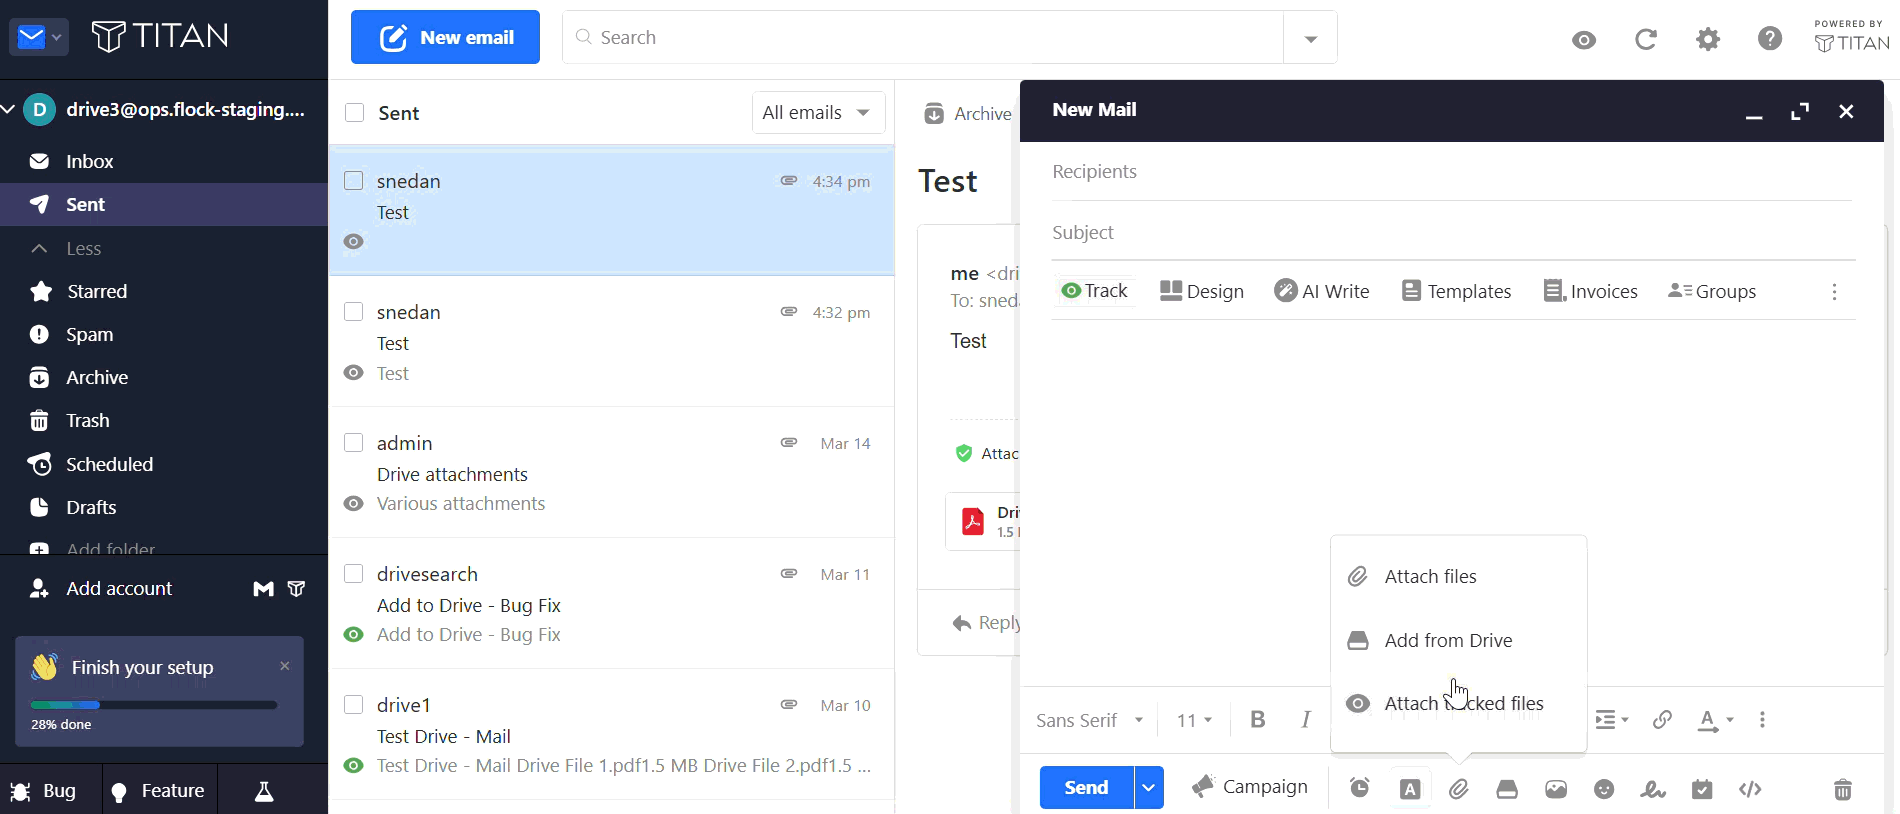This screenshot has width=1900, height=814.
Task: Click the italic formatting button
Action: point(1305,719)
